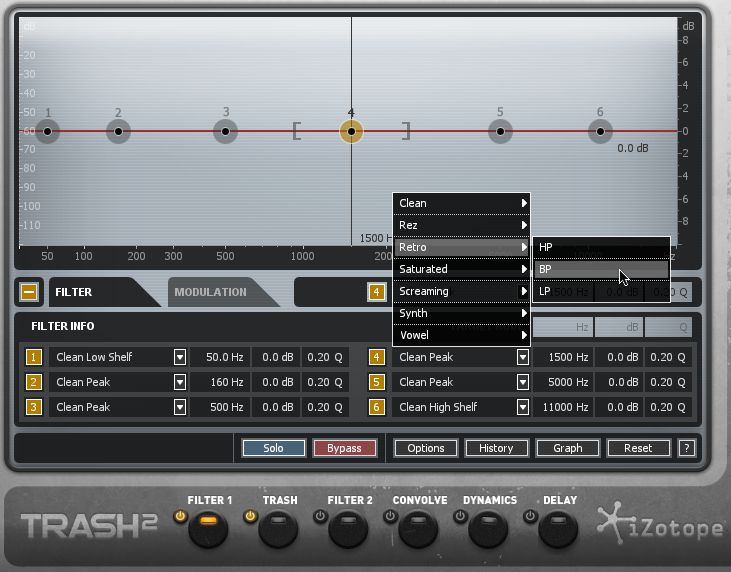Click band 2 number badge in Filter Info
The image size is (731, 572).
[x=33, y=382]
